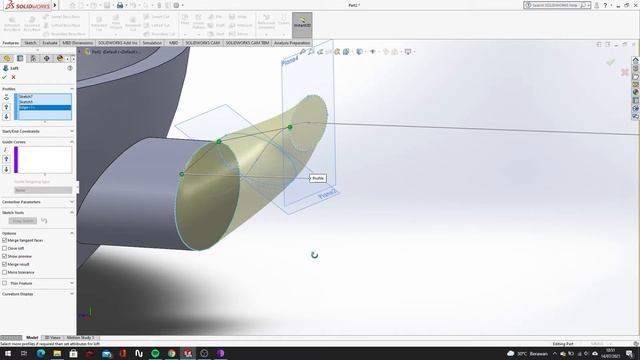Open DimXpertManager crosshair tab icon

pos(47,58)
